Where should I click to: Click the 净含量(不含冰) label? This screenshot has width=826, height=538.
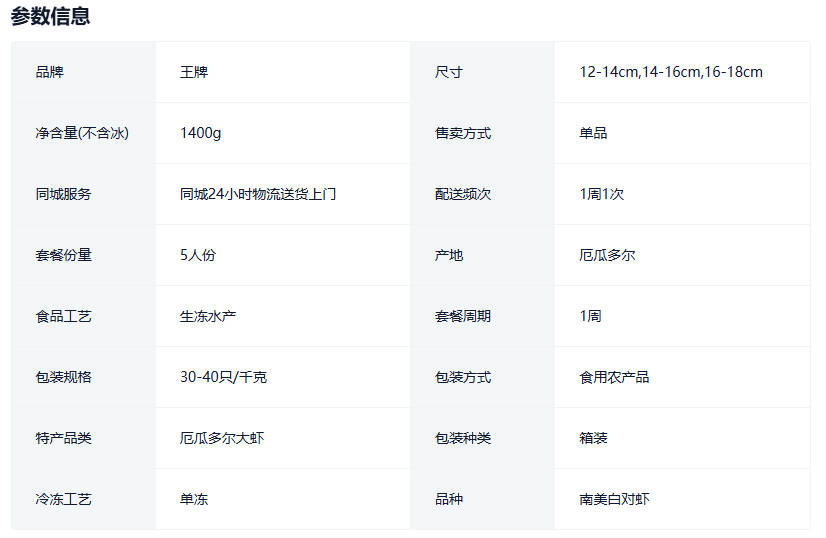point(82,133)
